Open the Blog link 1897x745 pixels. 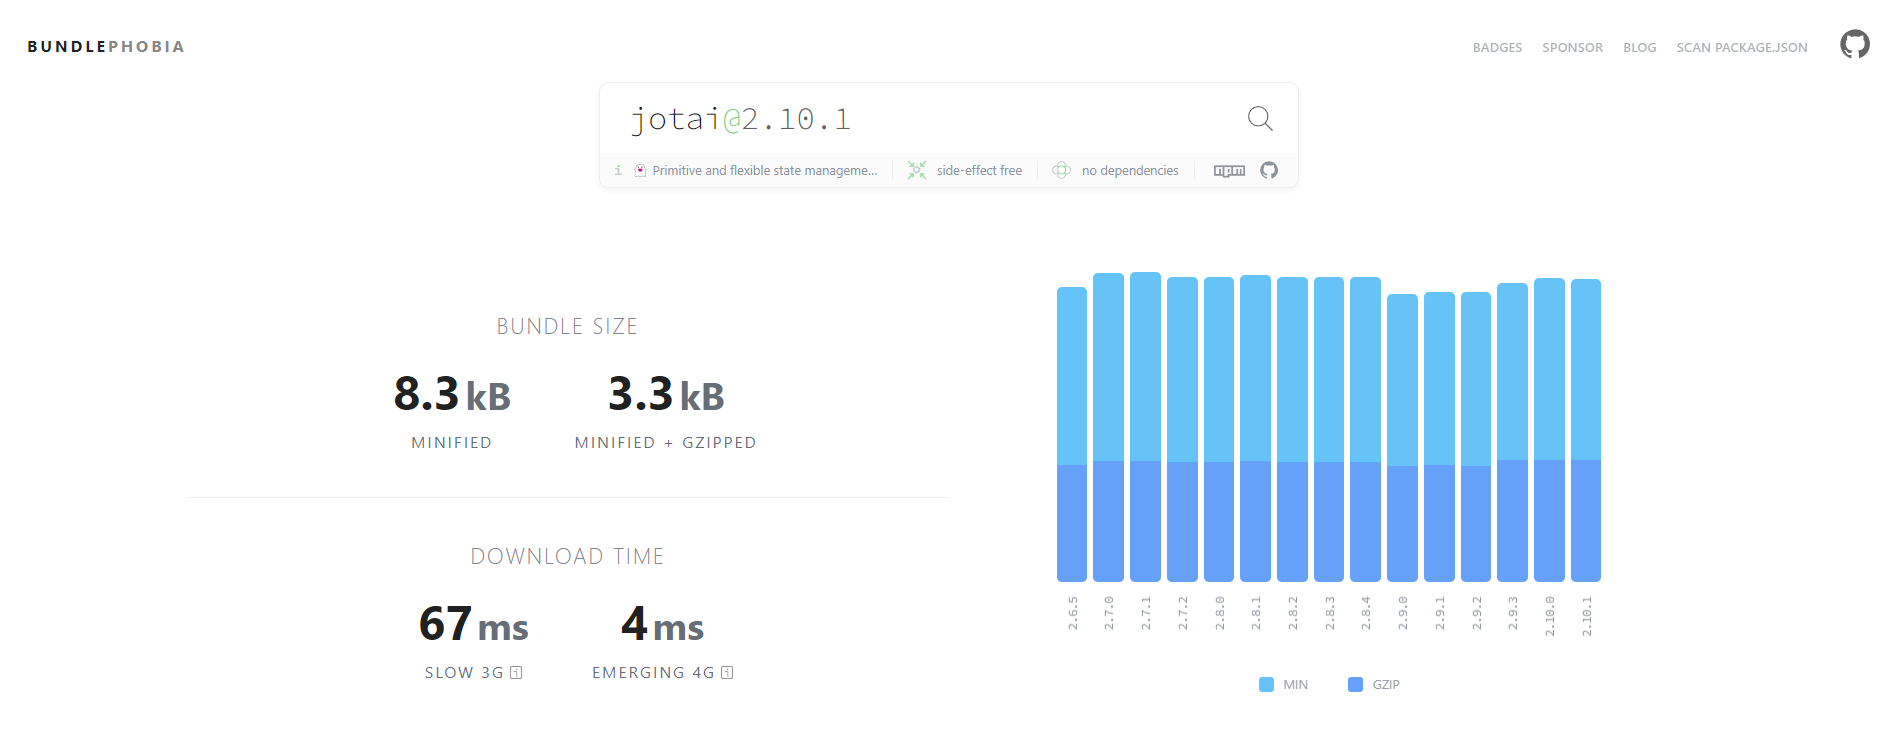click(x=1639, y=48)
